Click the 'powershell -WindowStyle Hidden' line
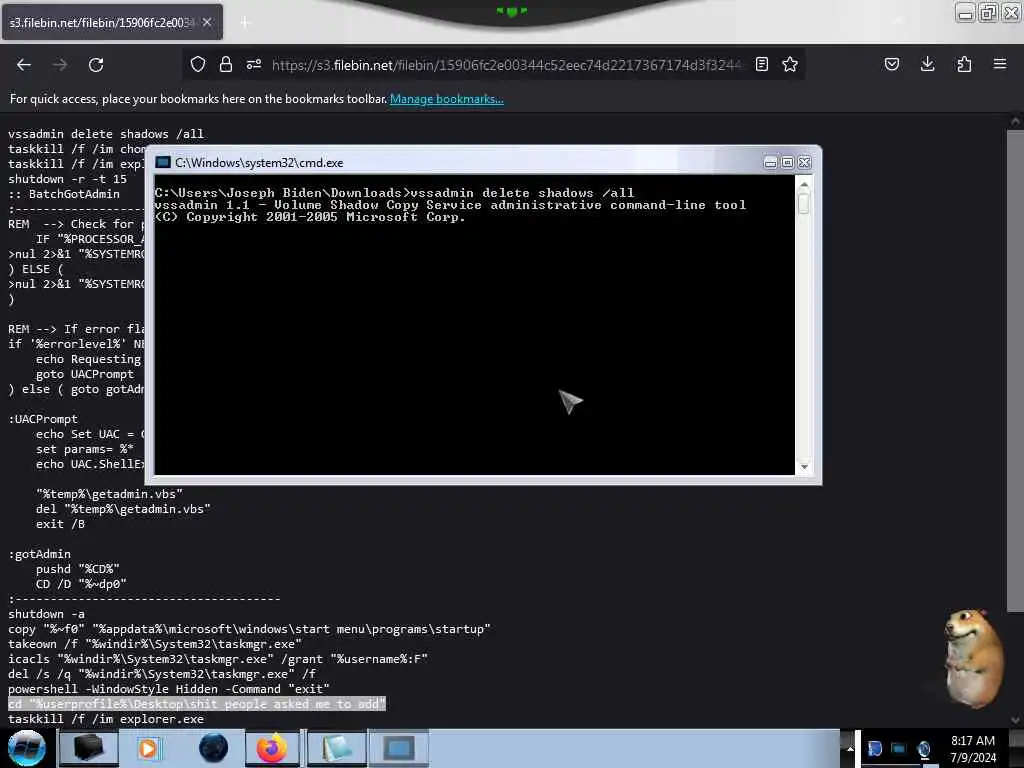This screenshot has height=768, width=1024. (168, 689)
